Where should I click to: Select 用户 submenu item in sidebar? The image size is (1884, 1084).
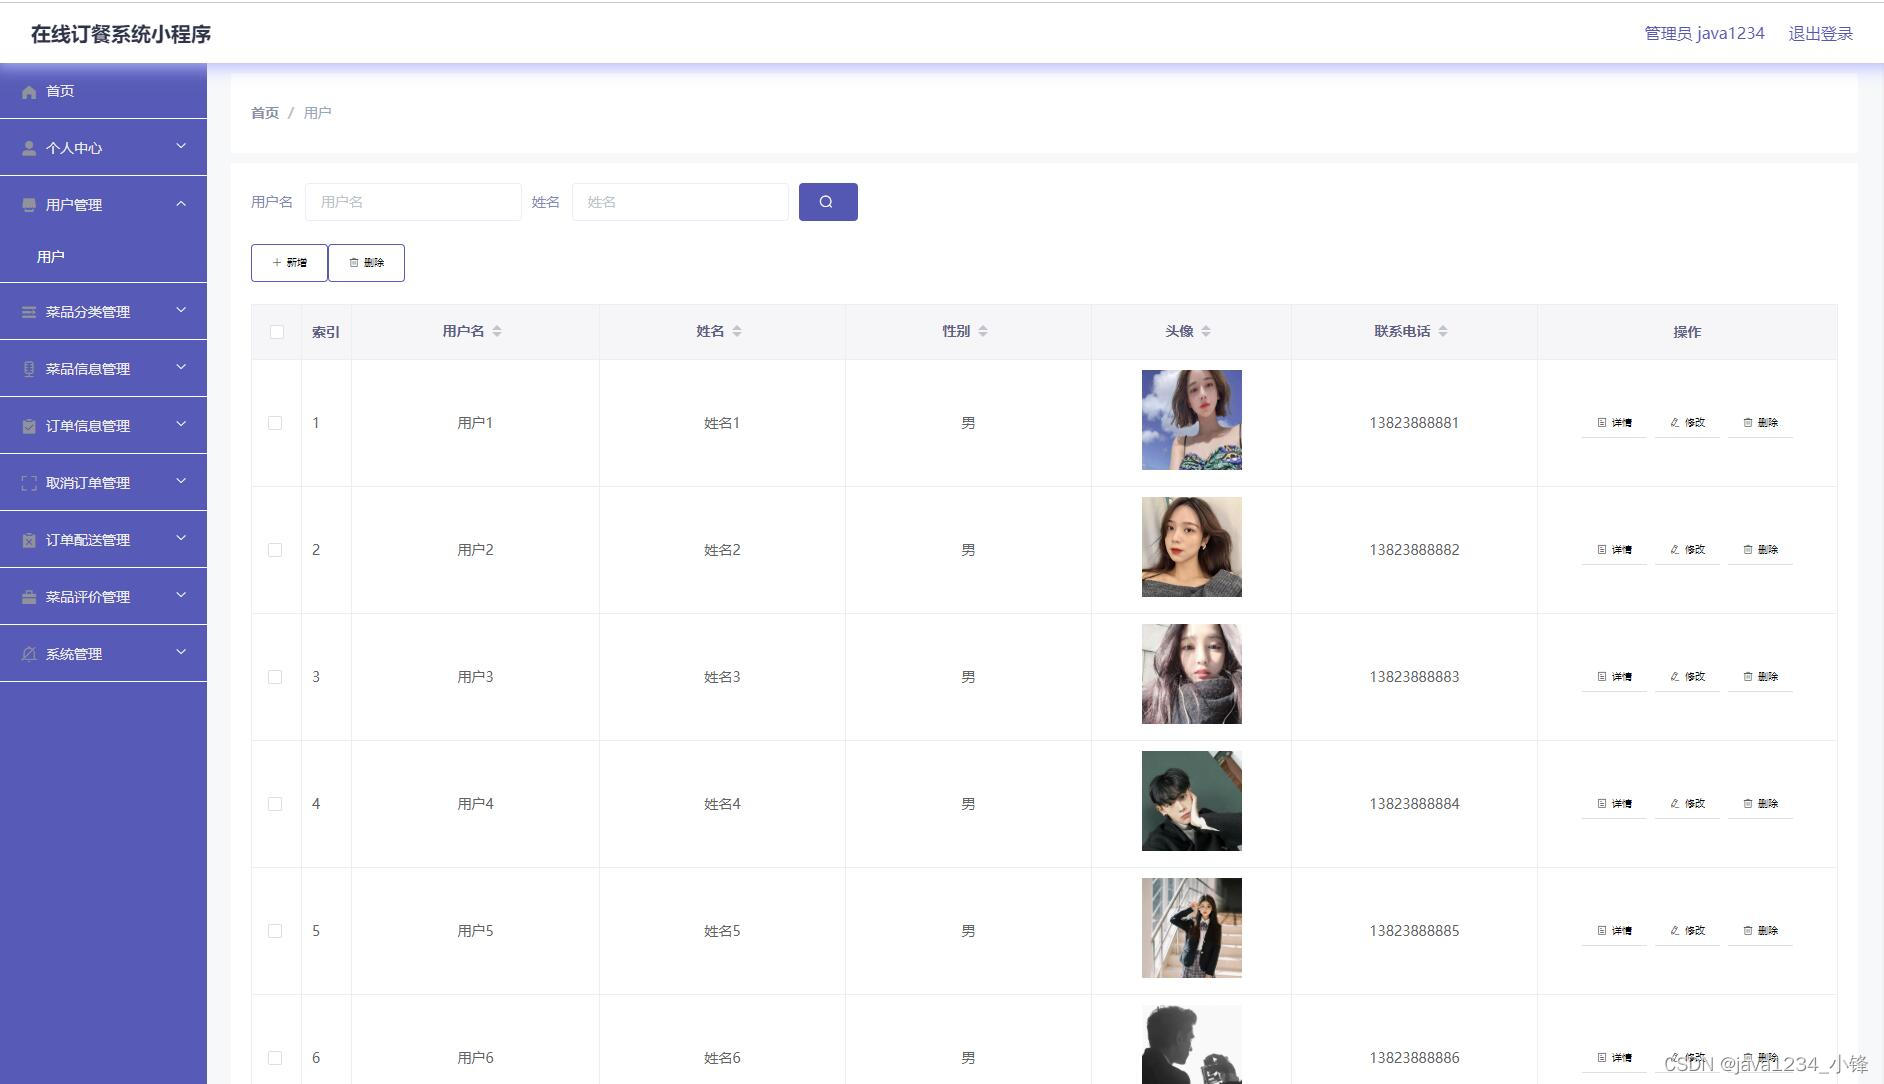[x=103, y=257]
